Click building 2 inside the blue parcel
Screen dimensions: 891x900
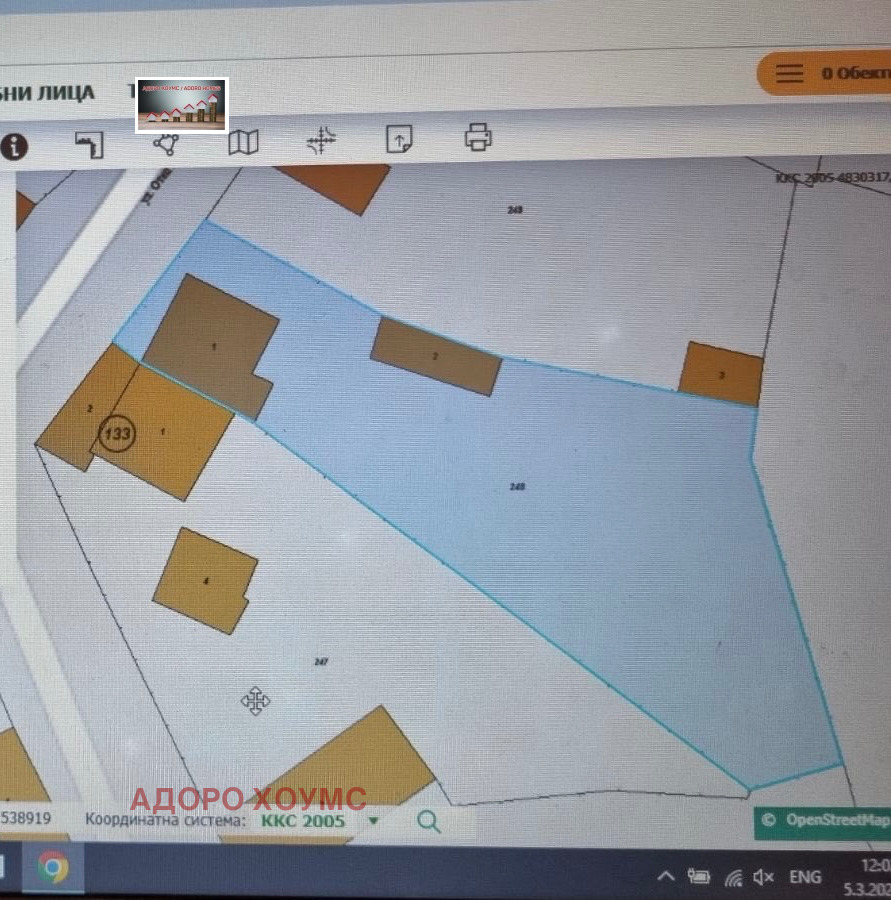(x=436, y=356)
